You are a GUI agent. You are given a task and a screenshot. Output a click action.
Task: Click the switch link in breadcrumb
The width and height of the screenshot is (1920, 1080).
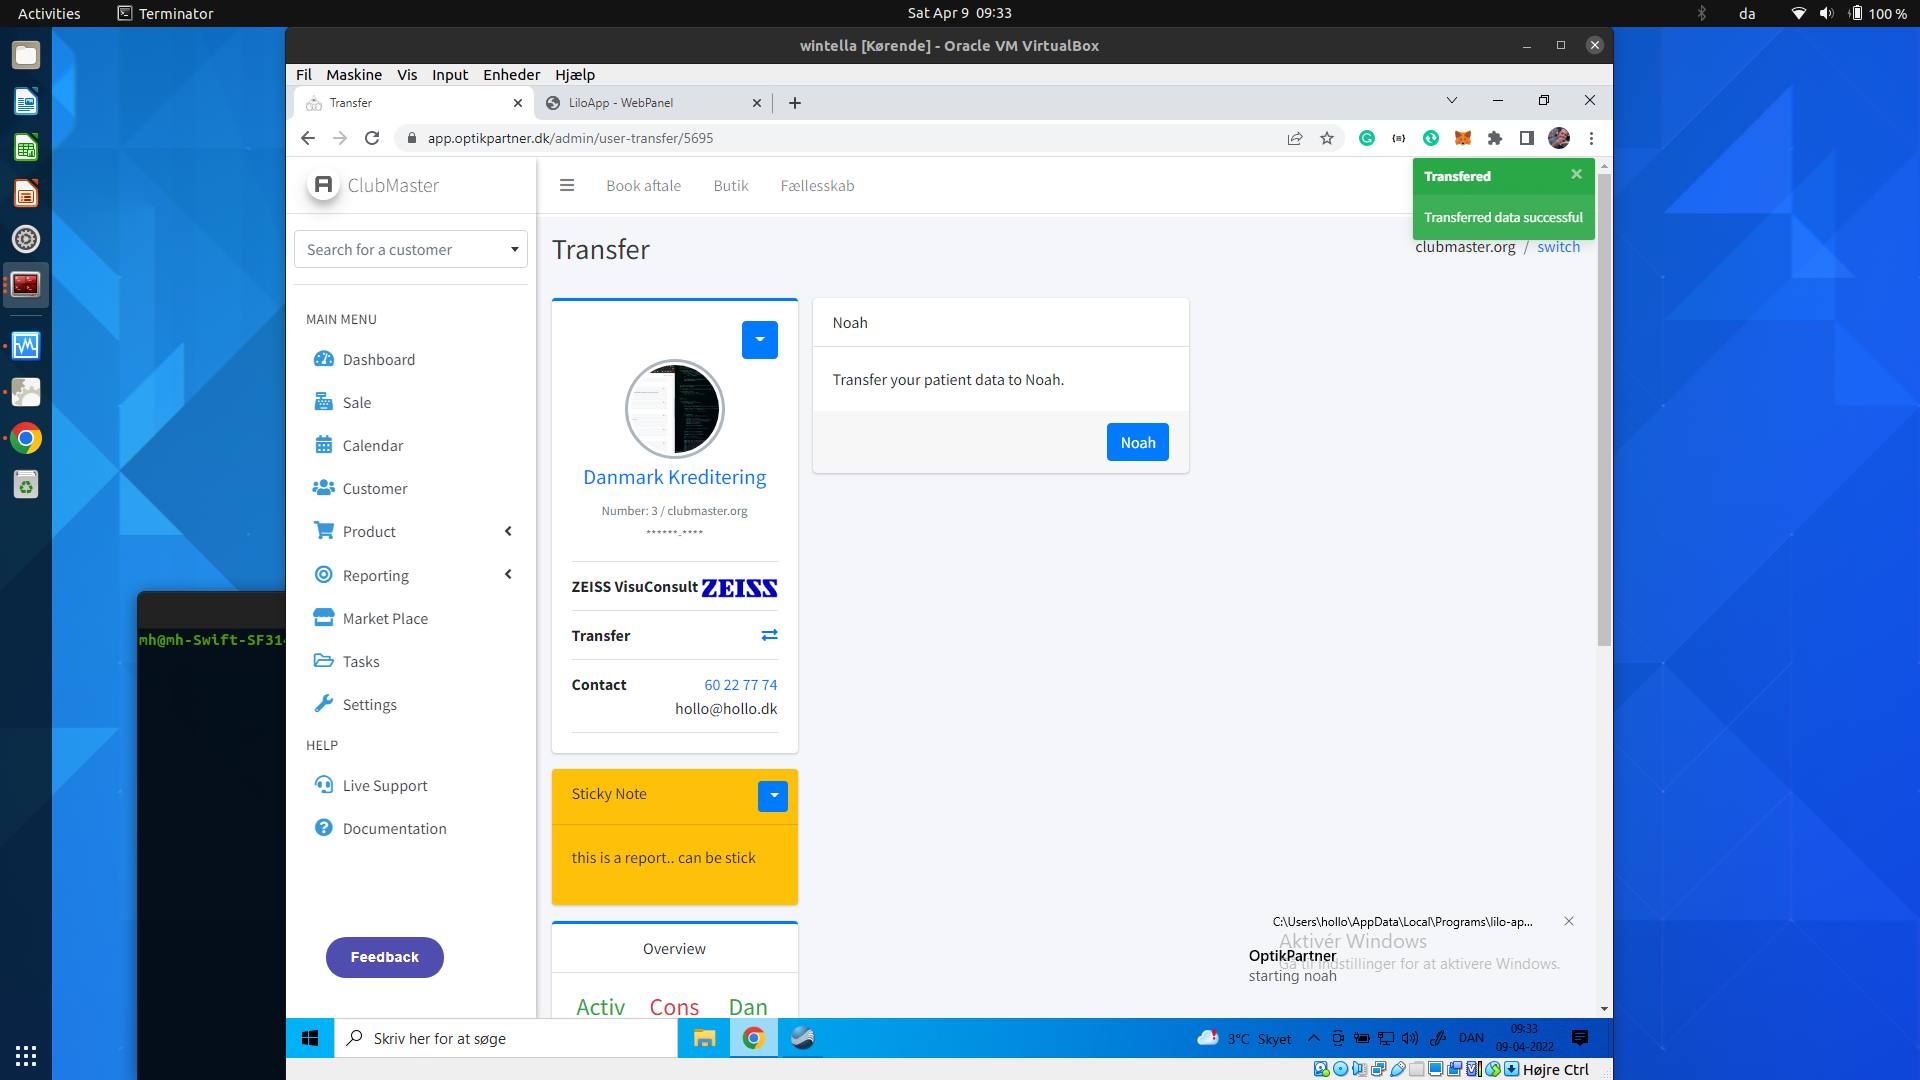1558,247
